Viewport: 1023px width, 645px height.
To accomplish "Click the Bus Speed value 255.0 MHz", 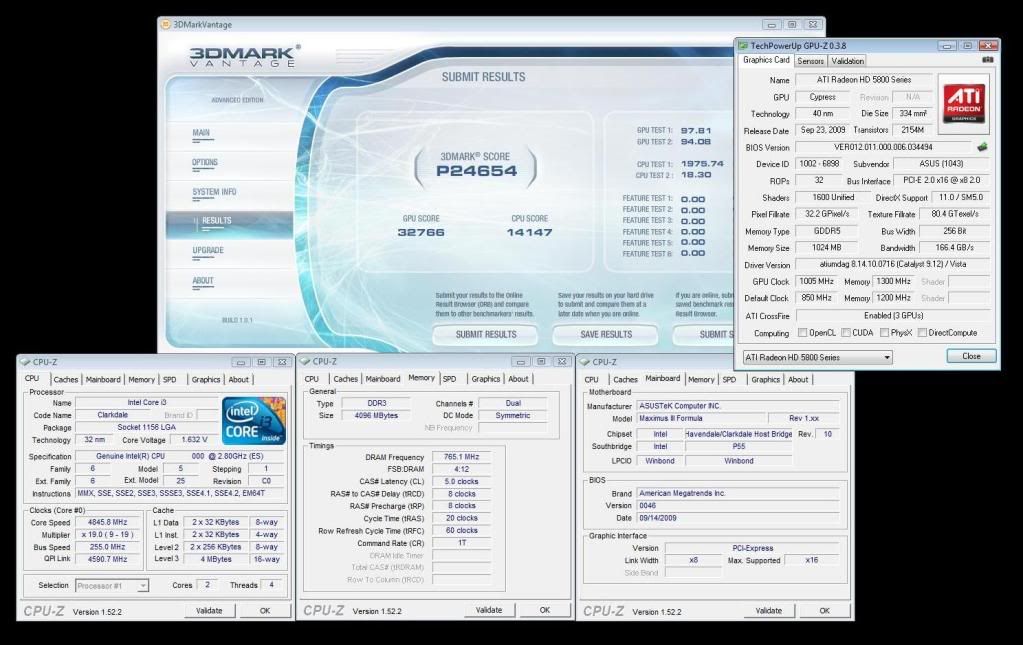I will [x=108, y=547].
